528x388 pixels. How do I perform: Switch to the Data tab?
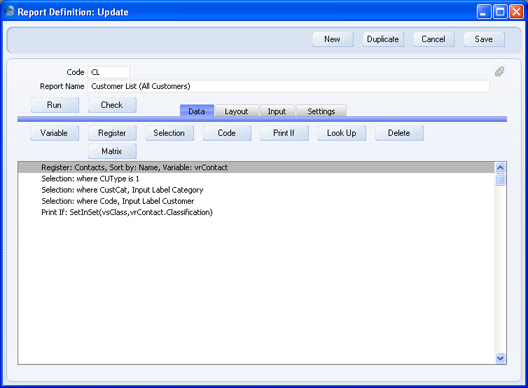(x=197, y=111)
